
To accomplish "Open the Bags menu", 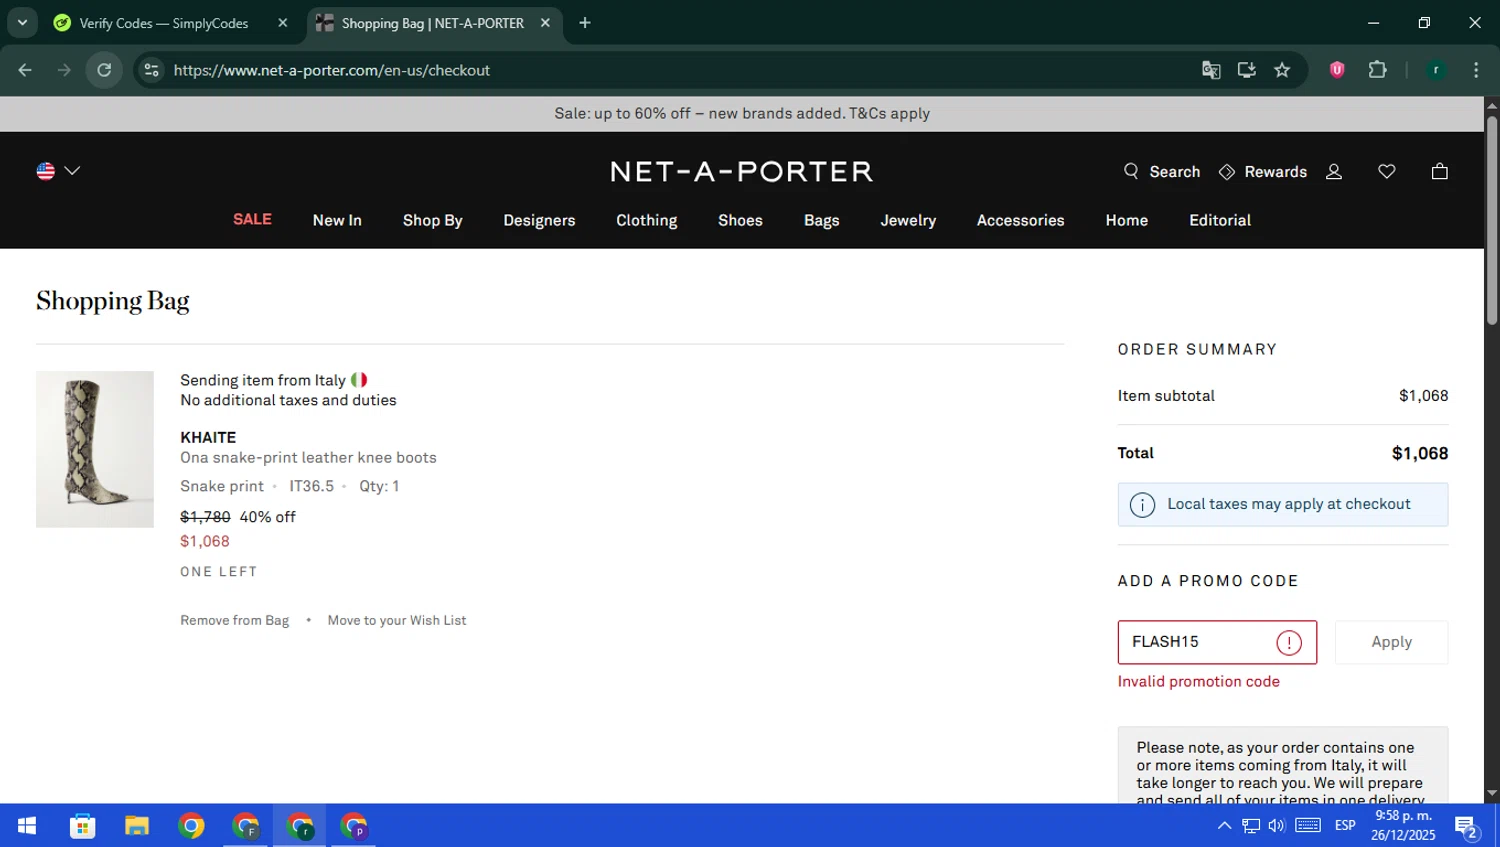I will point(822,220).
